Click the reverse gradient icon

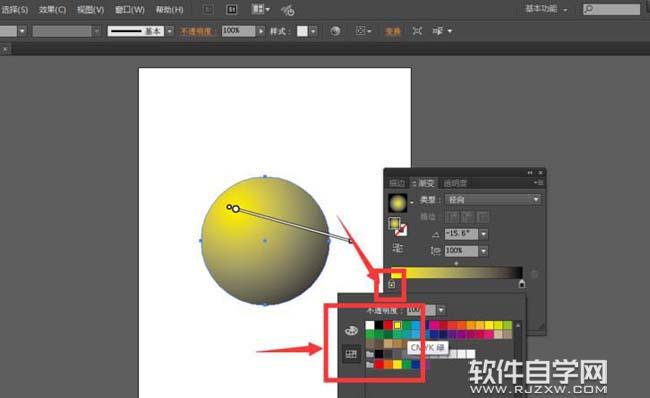click(x=398, y=248)
